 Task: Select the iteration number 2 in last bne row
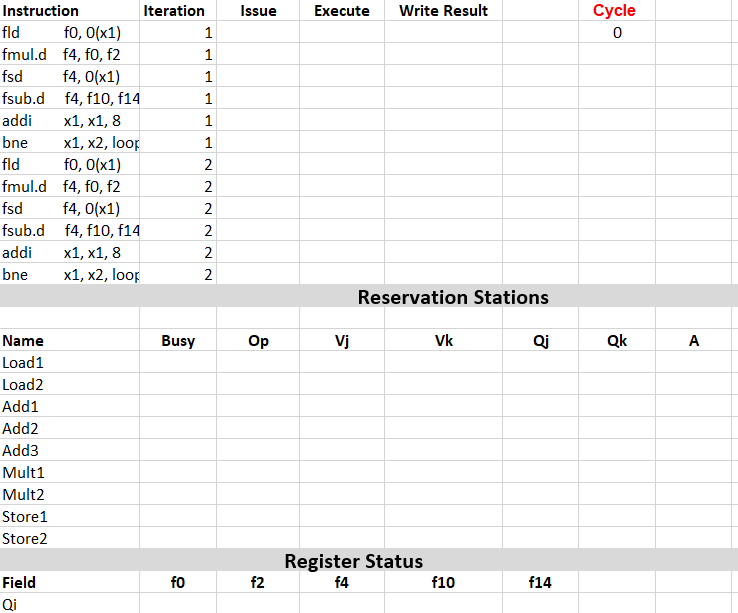pos(178,274)
